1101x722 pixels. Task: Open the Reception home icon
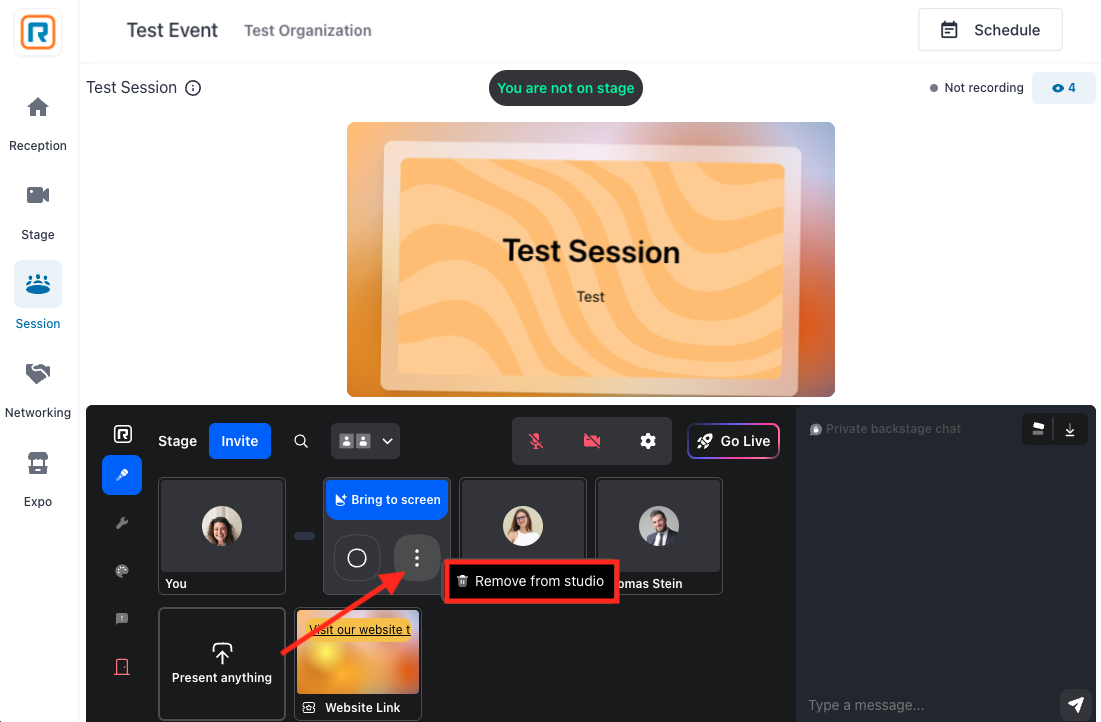38,107
